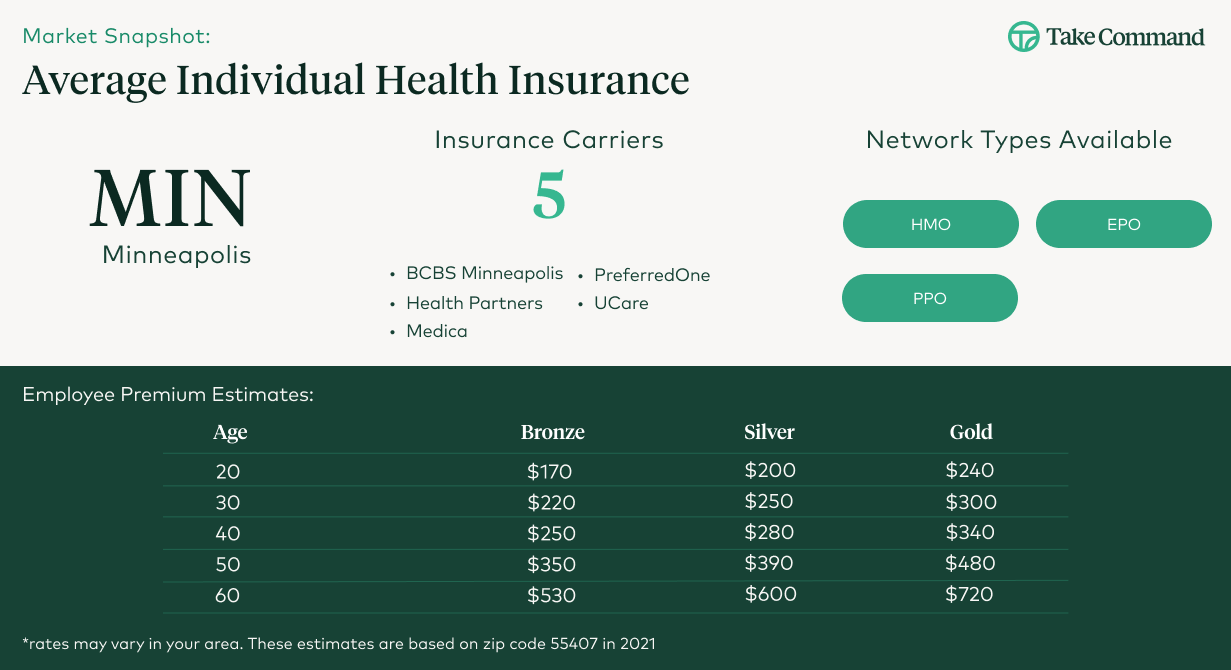Select the Silver column header
This screenshot has width=1231, height=670.
click(769, 433)
